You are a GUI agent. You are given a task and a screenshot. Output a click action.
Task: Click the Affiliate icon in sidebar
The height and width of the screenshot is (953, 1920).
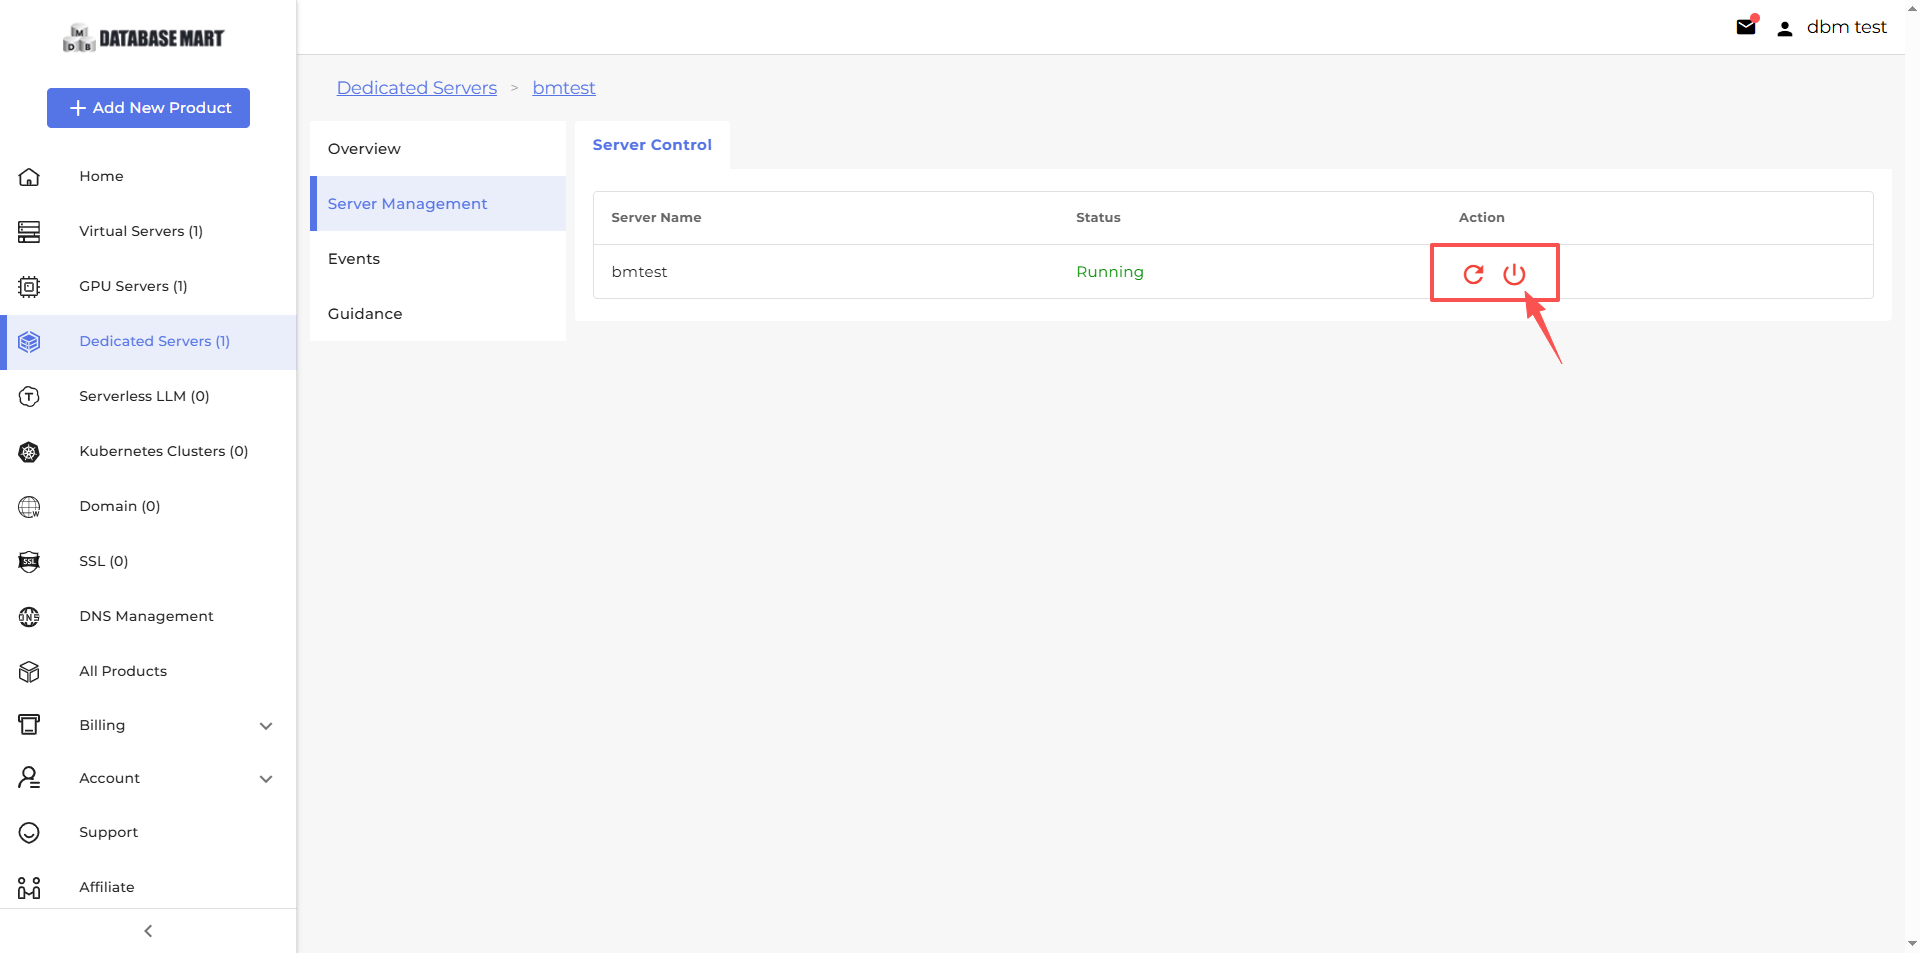29,888
